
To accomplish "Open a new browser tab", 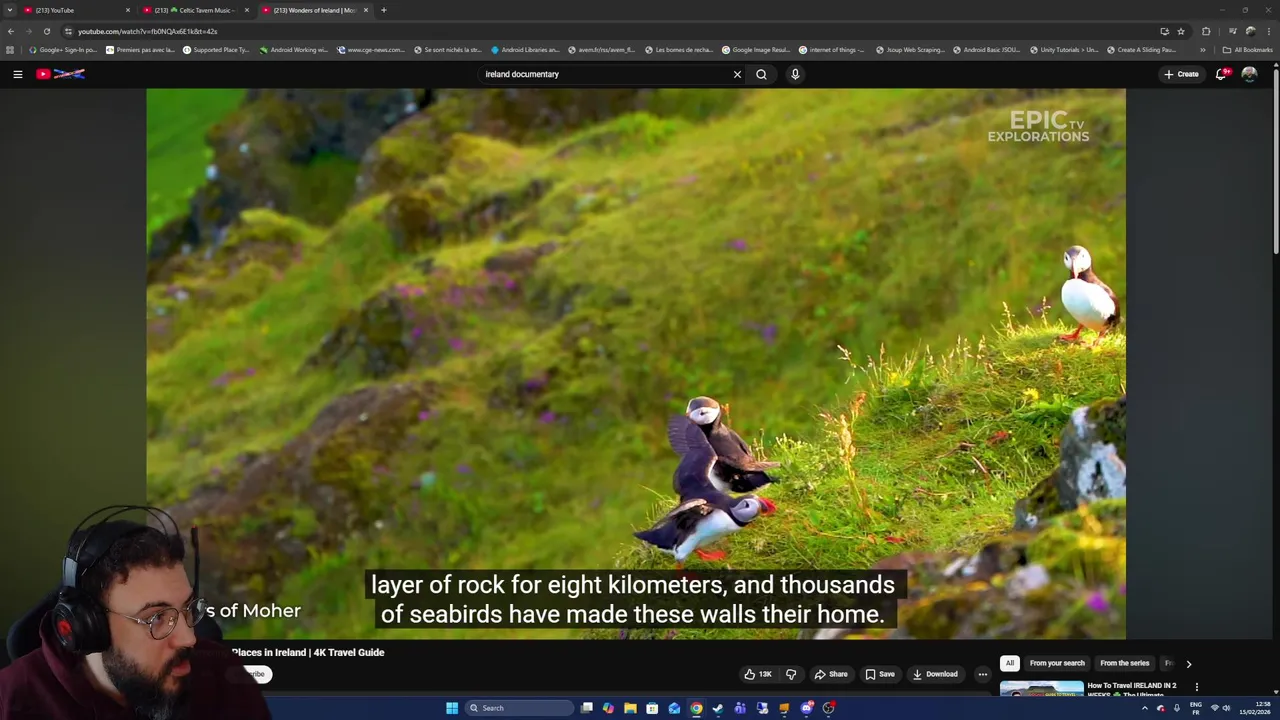I will 384,10.
